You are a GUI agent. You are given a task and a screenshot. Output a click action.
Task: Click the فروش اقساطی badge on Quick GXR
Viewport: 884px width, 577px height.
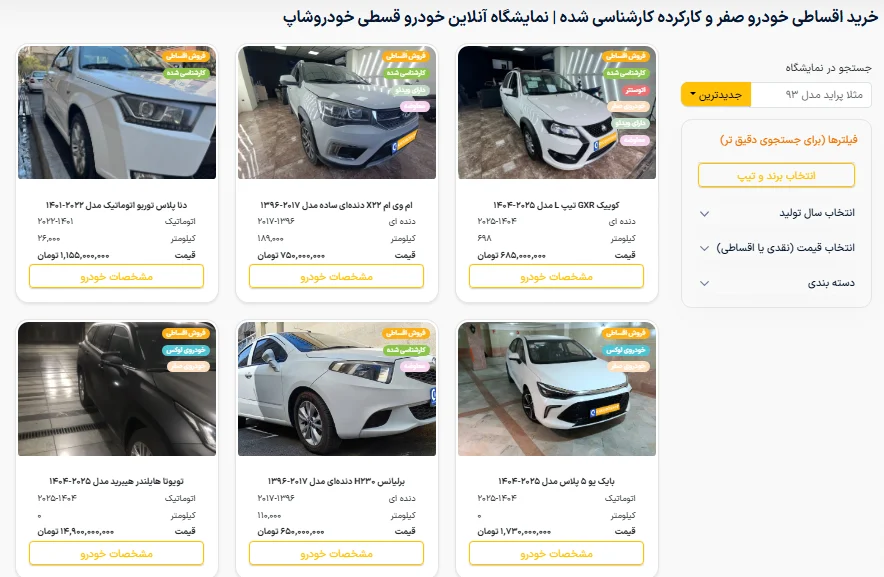tap(626, 56)
